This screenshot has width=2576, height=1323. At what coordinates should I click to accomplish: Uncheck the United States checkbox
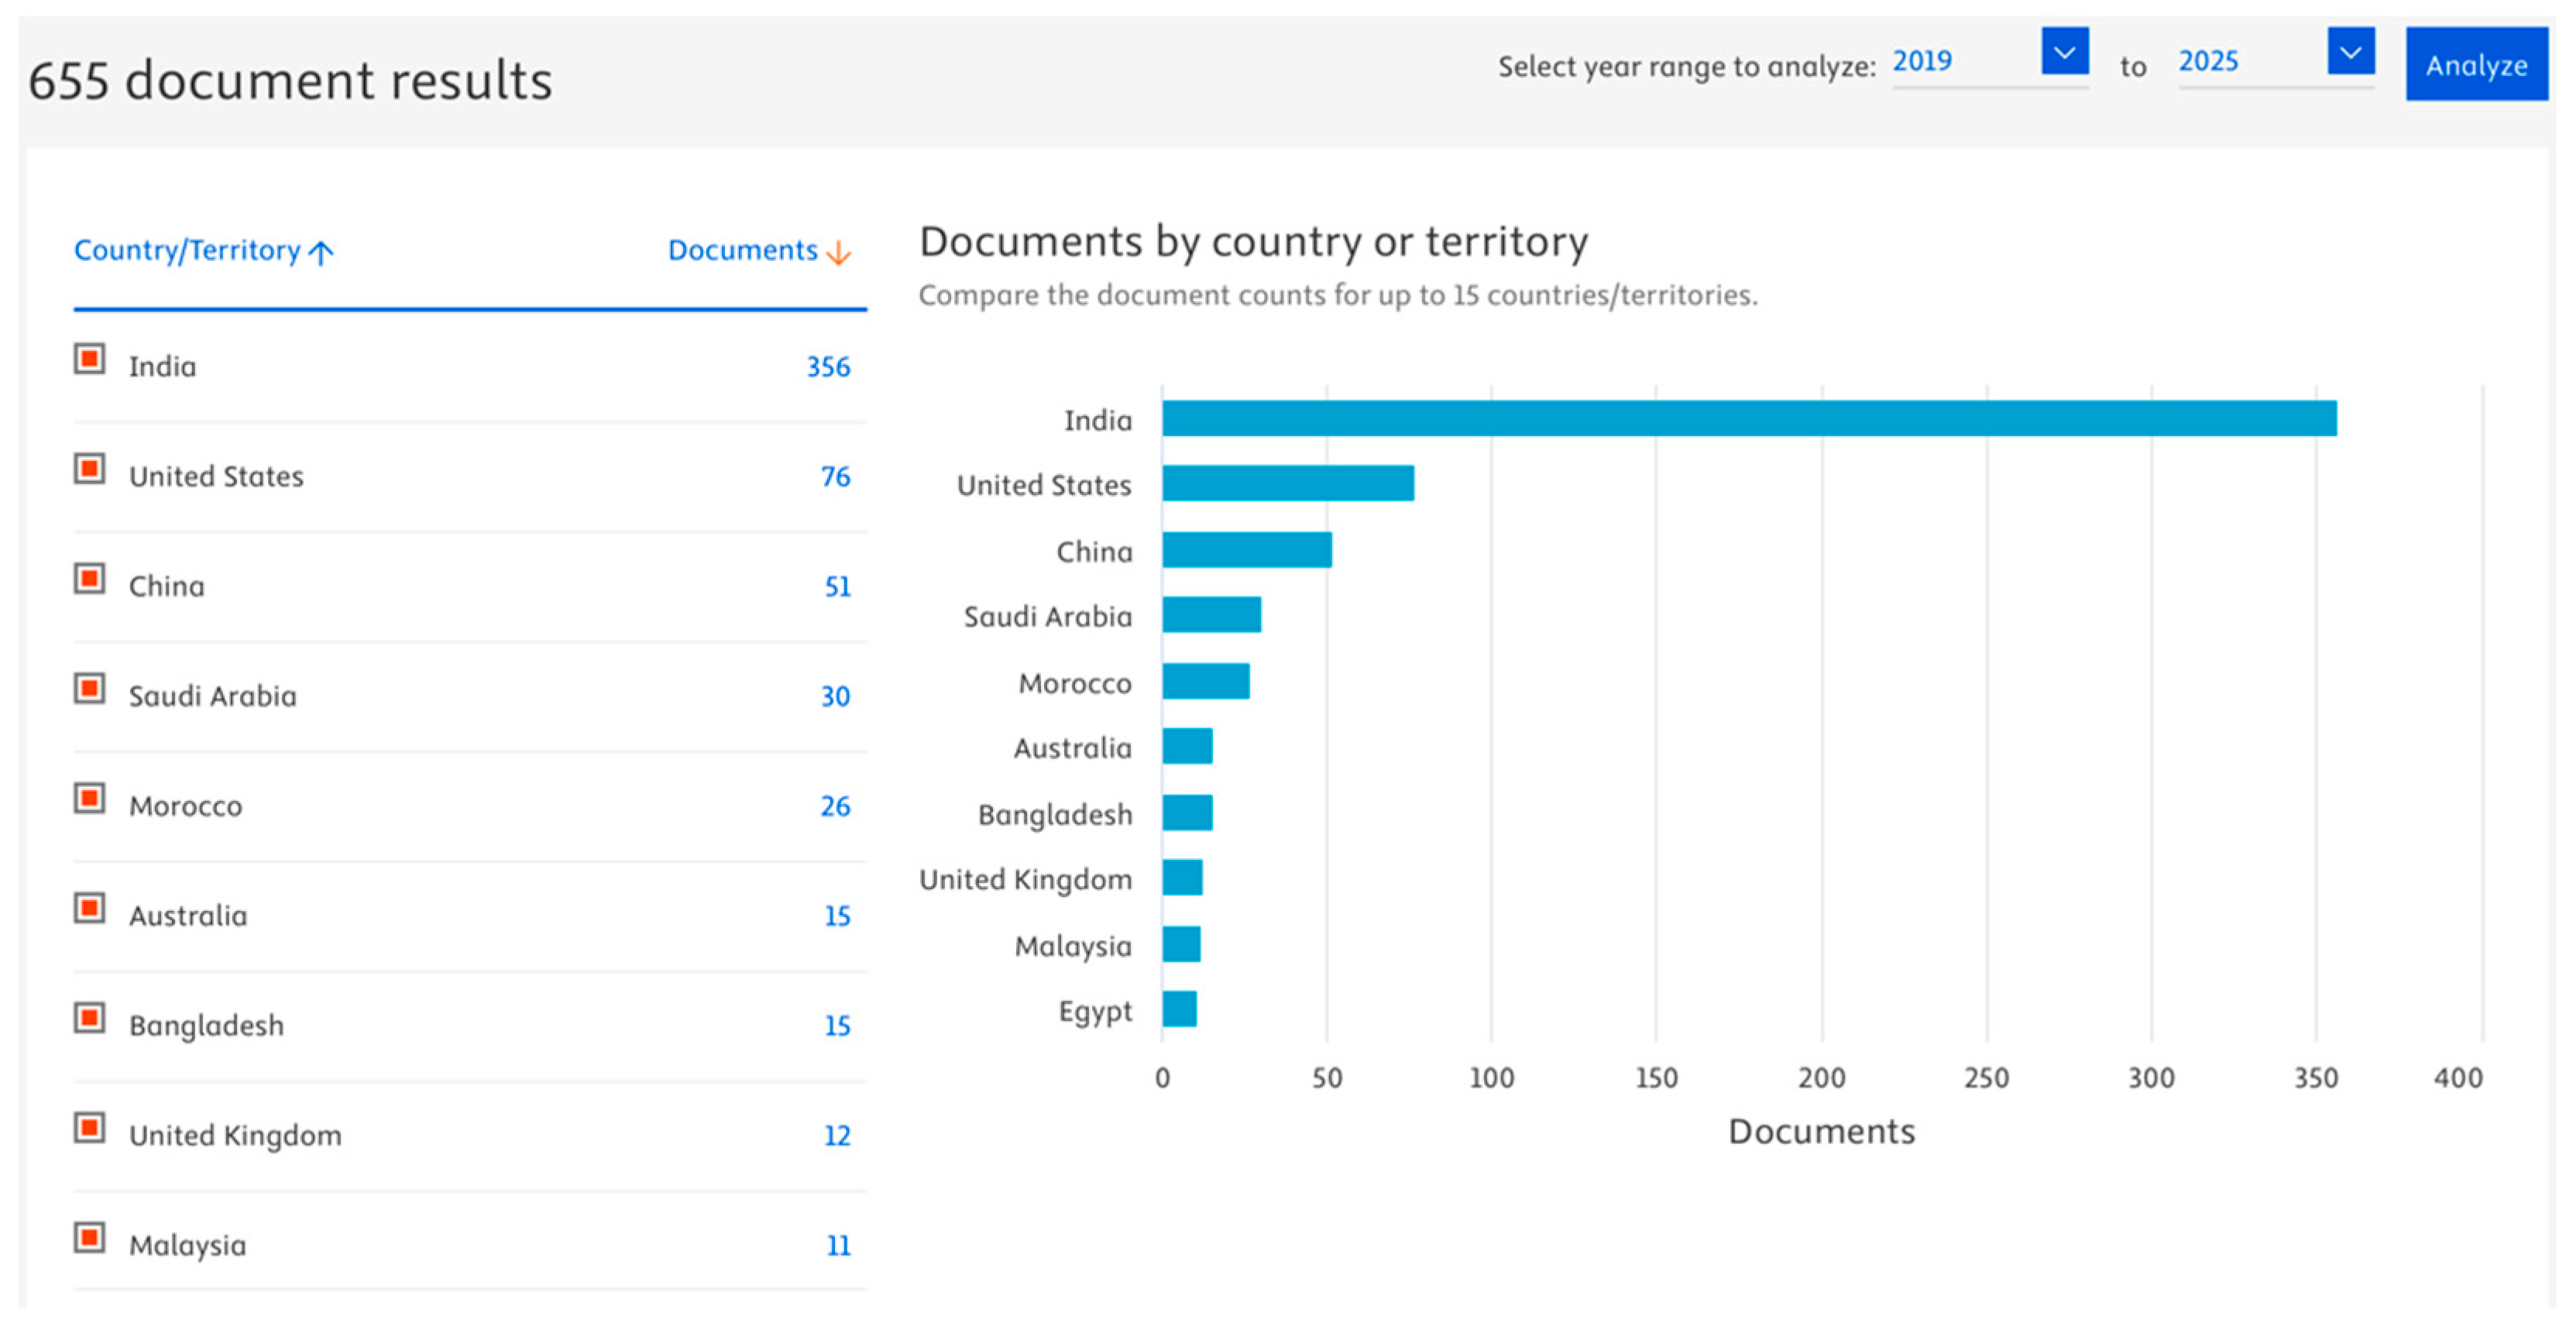pos(90,469)
